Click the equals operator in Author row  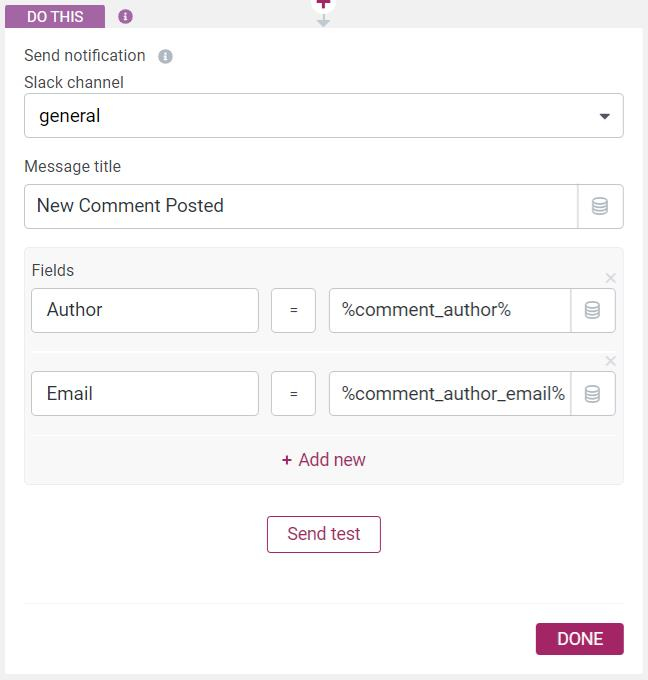coord(293,310)
